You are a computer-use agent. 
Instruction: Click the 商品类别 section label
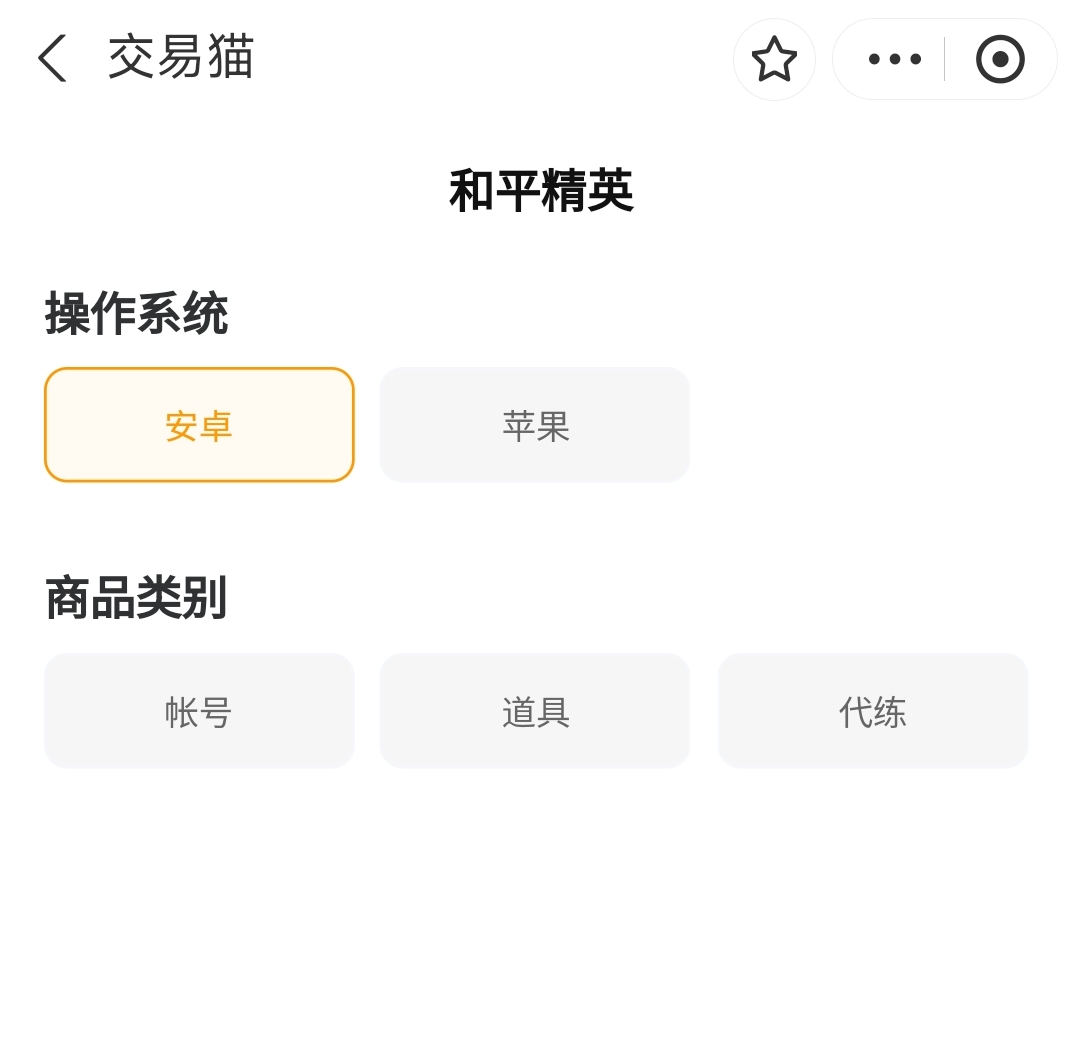coord(136,598)
